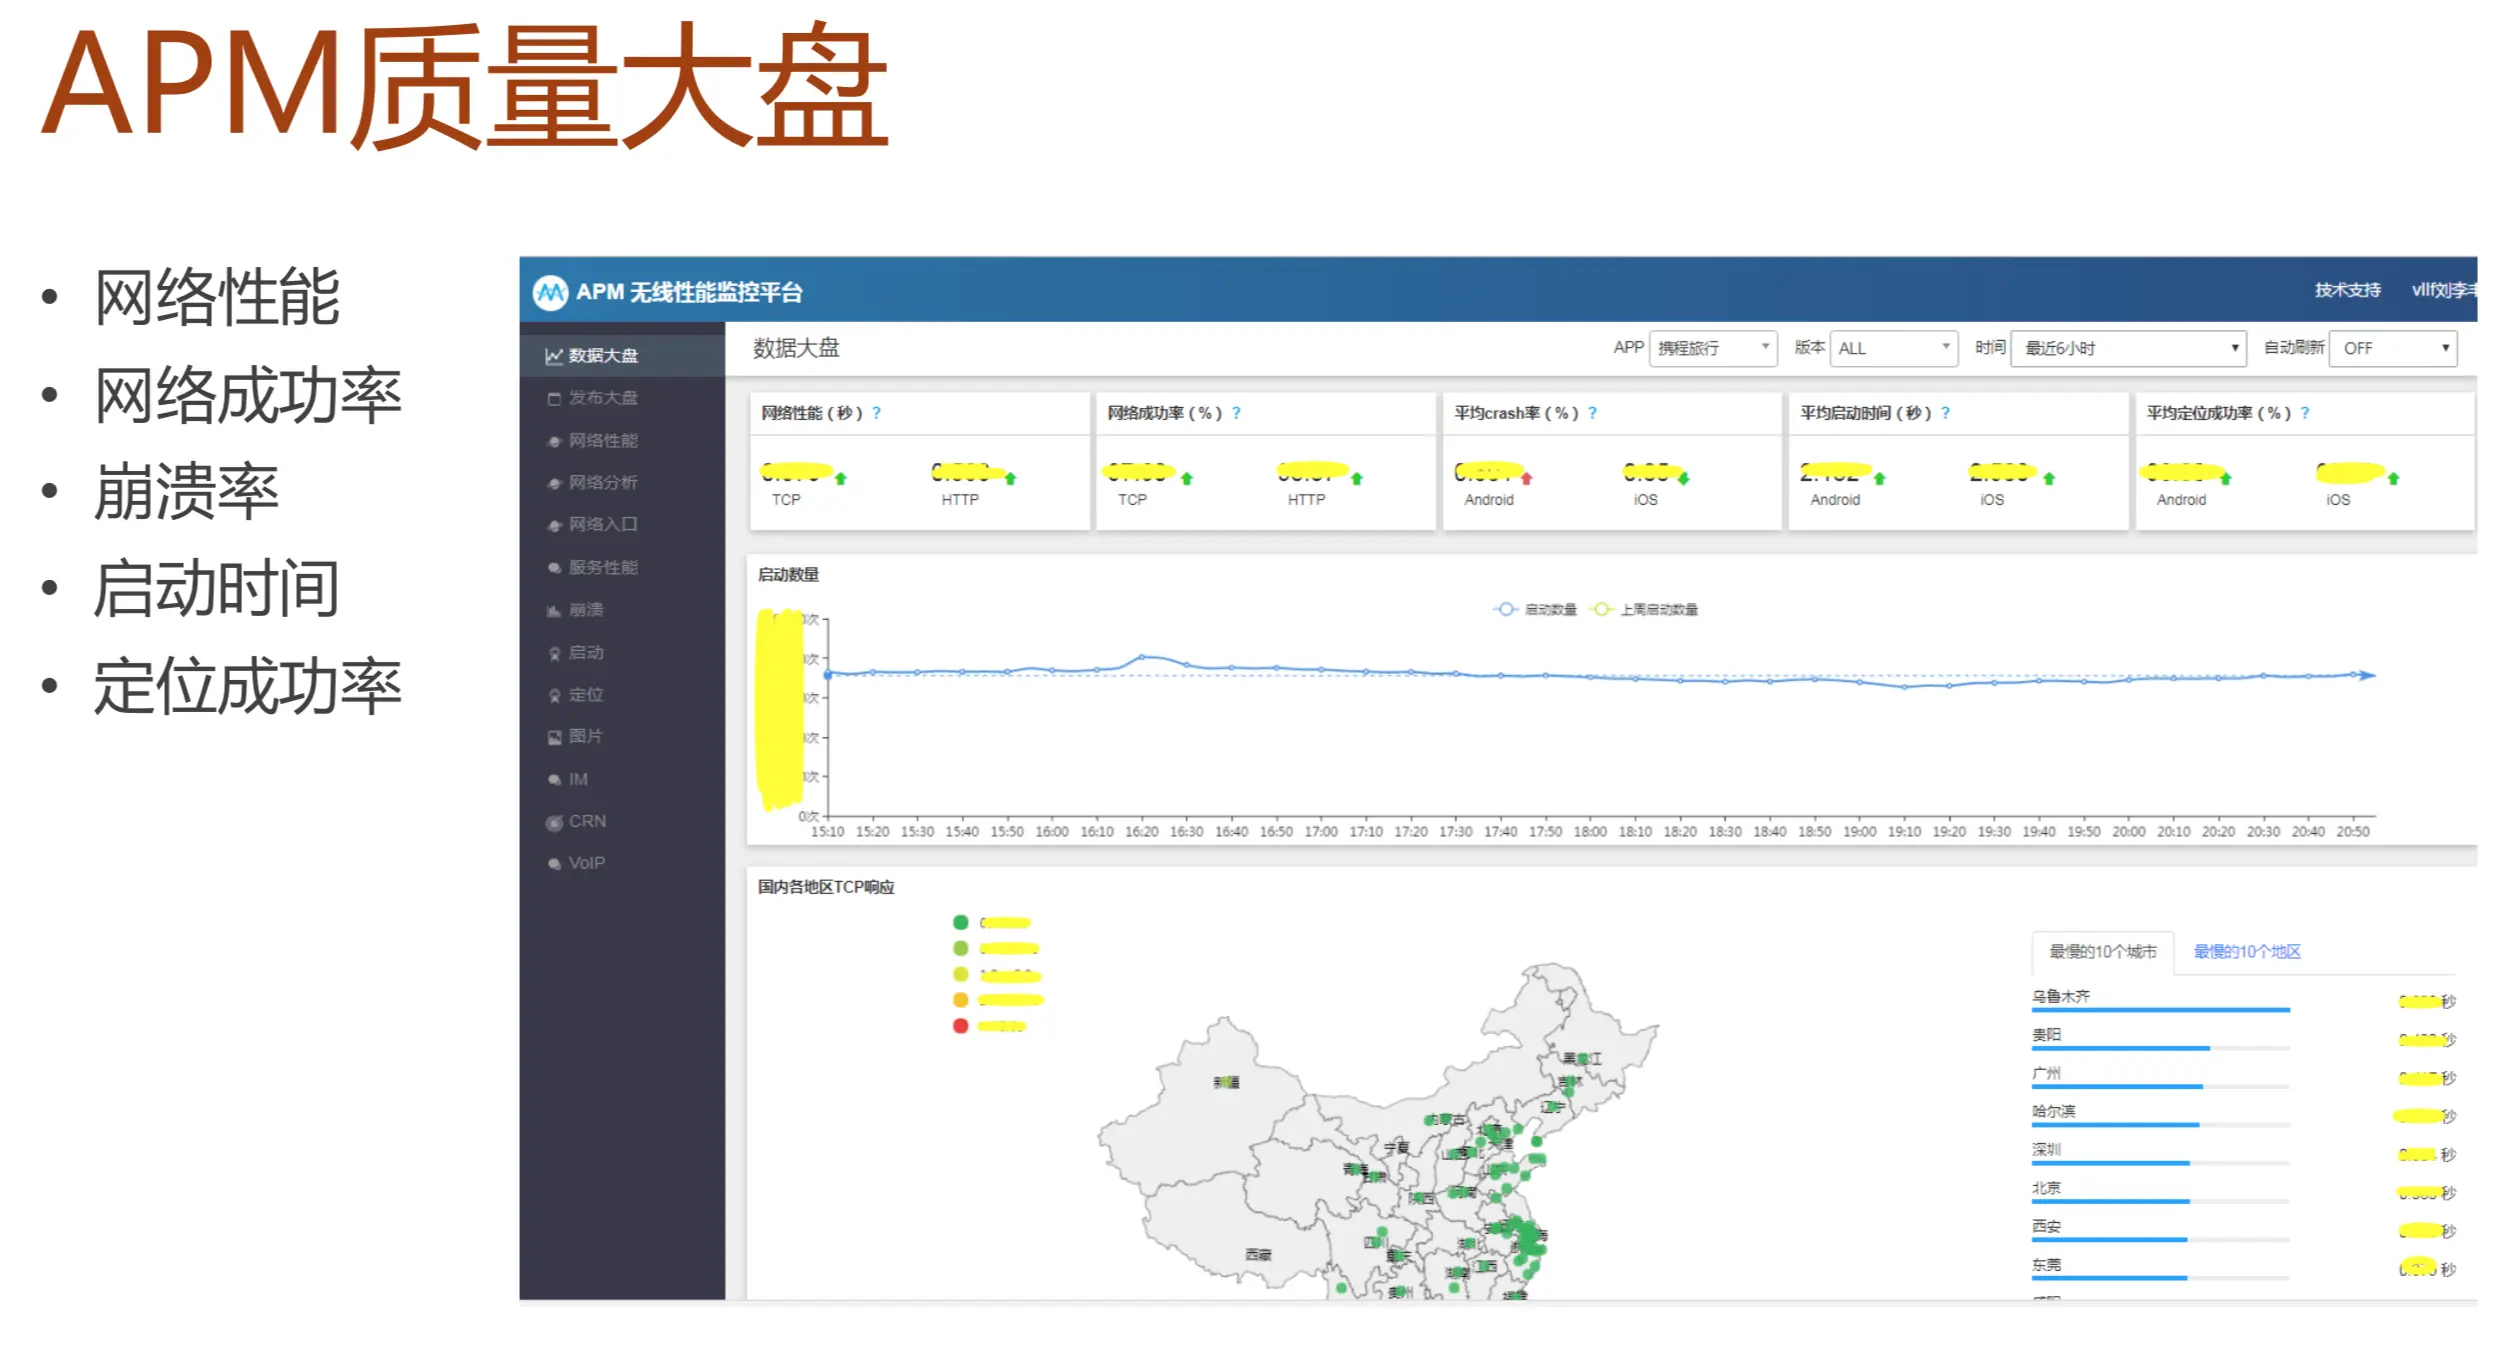Image resolution: width=2516 pixels, height=1354 pixels.
Task: Expand the 时间 最近6小时 dropdown
Action: click(2127, 348)
